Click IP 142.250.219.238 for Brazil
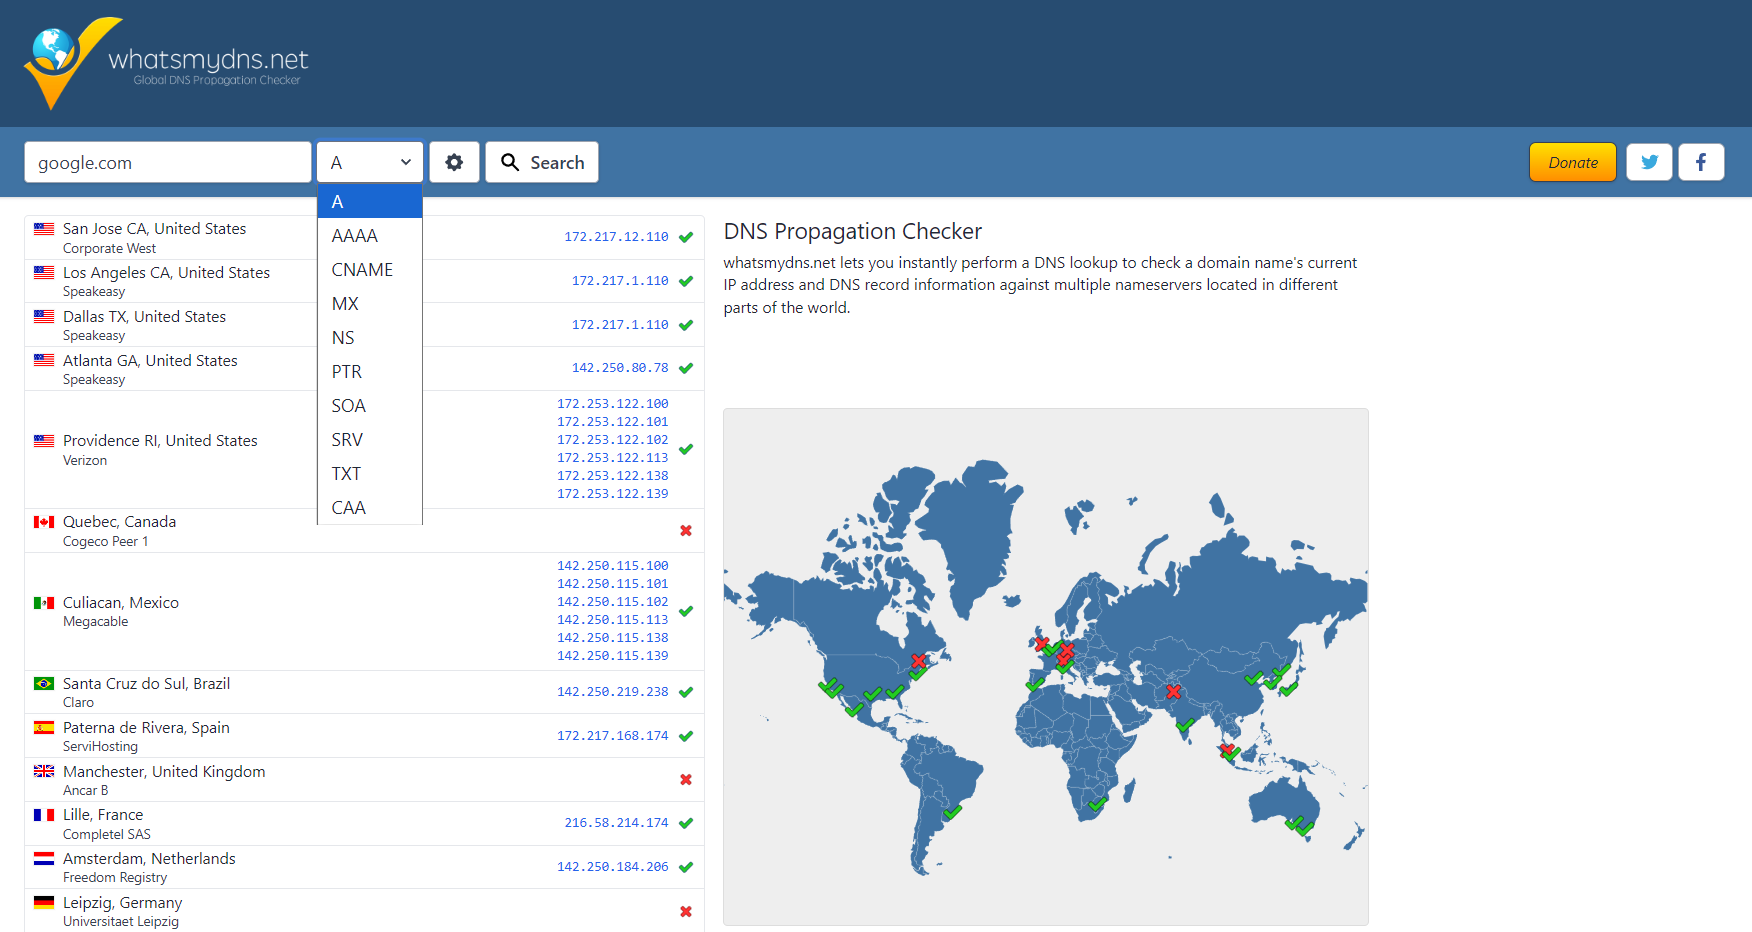 (x=613, y=692)
